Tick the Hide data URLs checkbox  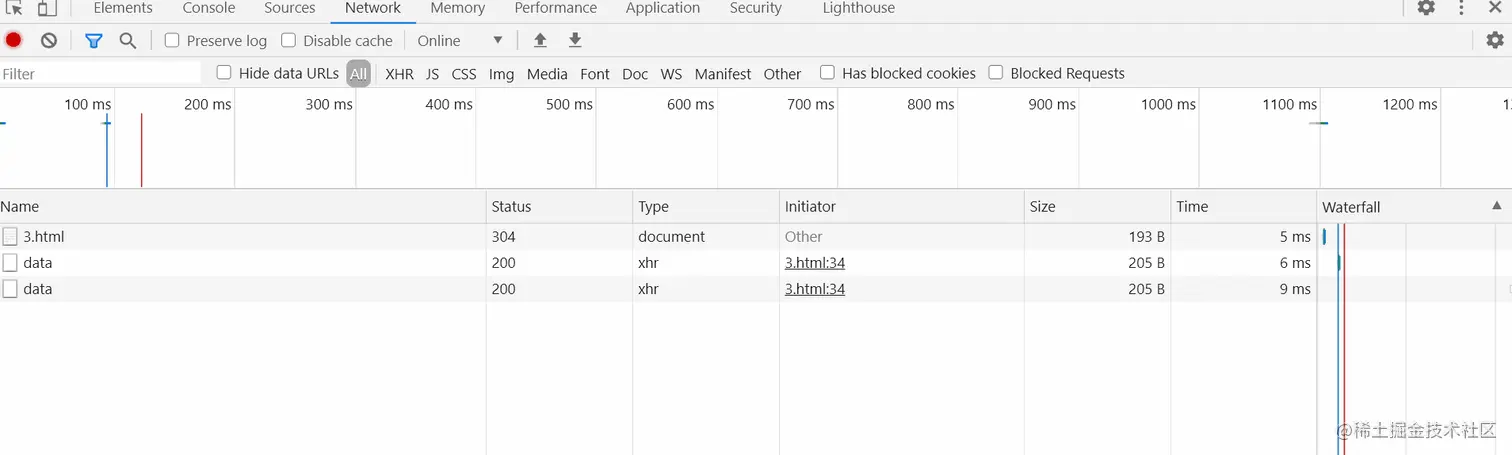224,72
